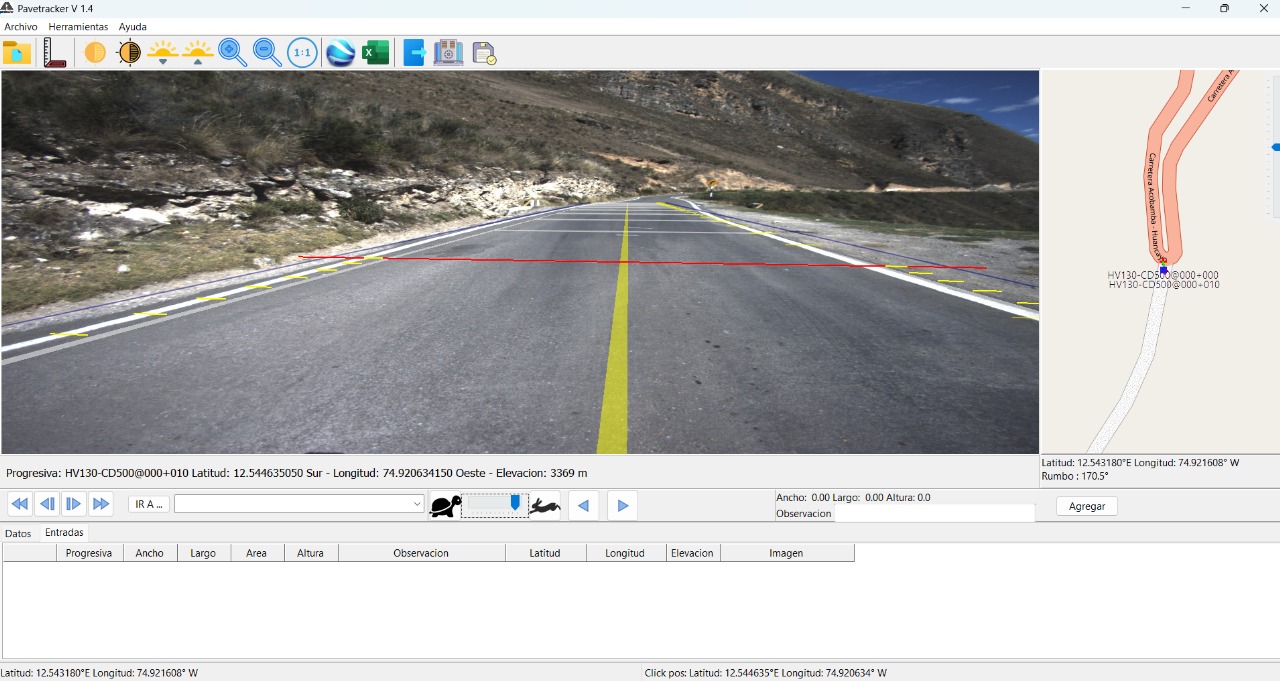The image size is (1280, 681).
Task: Open the Google Earth globe icon
Action: [x=341, y=52]
